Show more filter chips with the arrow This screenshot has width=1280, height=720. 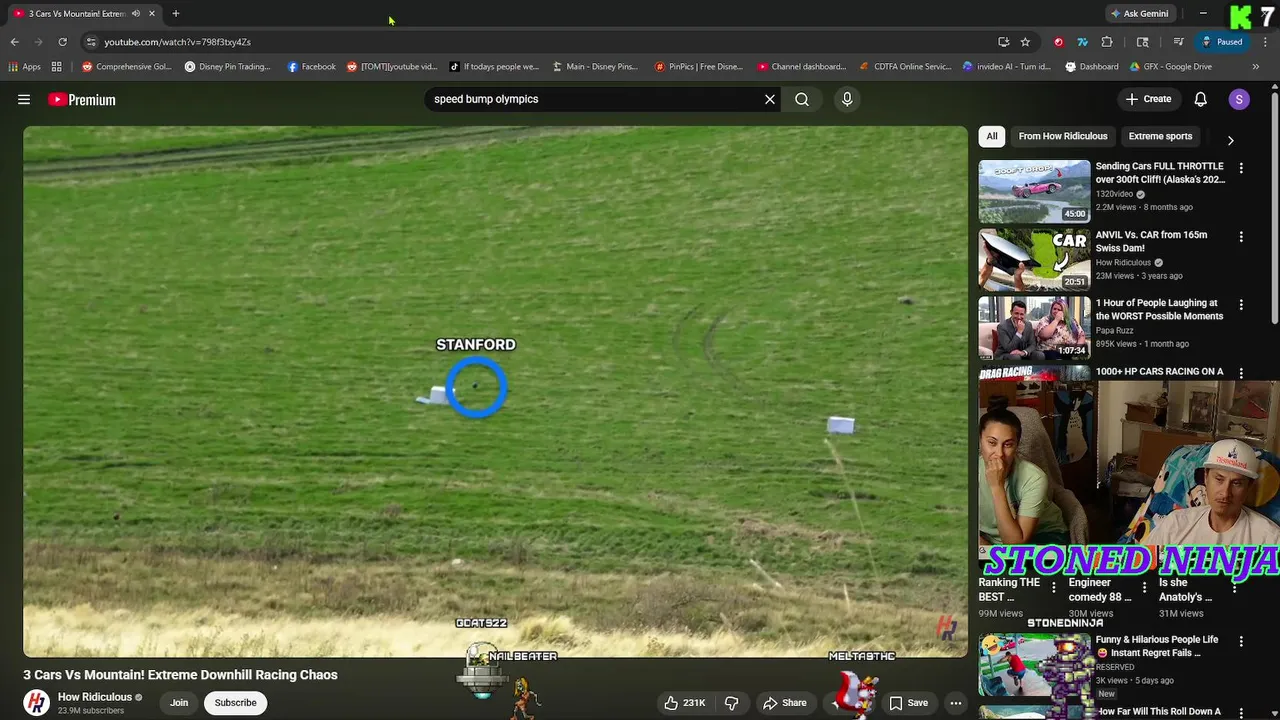click(x=1230, y=140)
